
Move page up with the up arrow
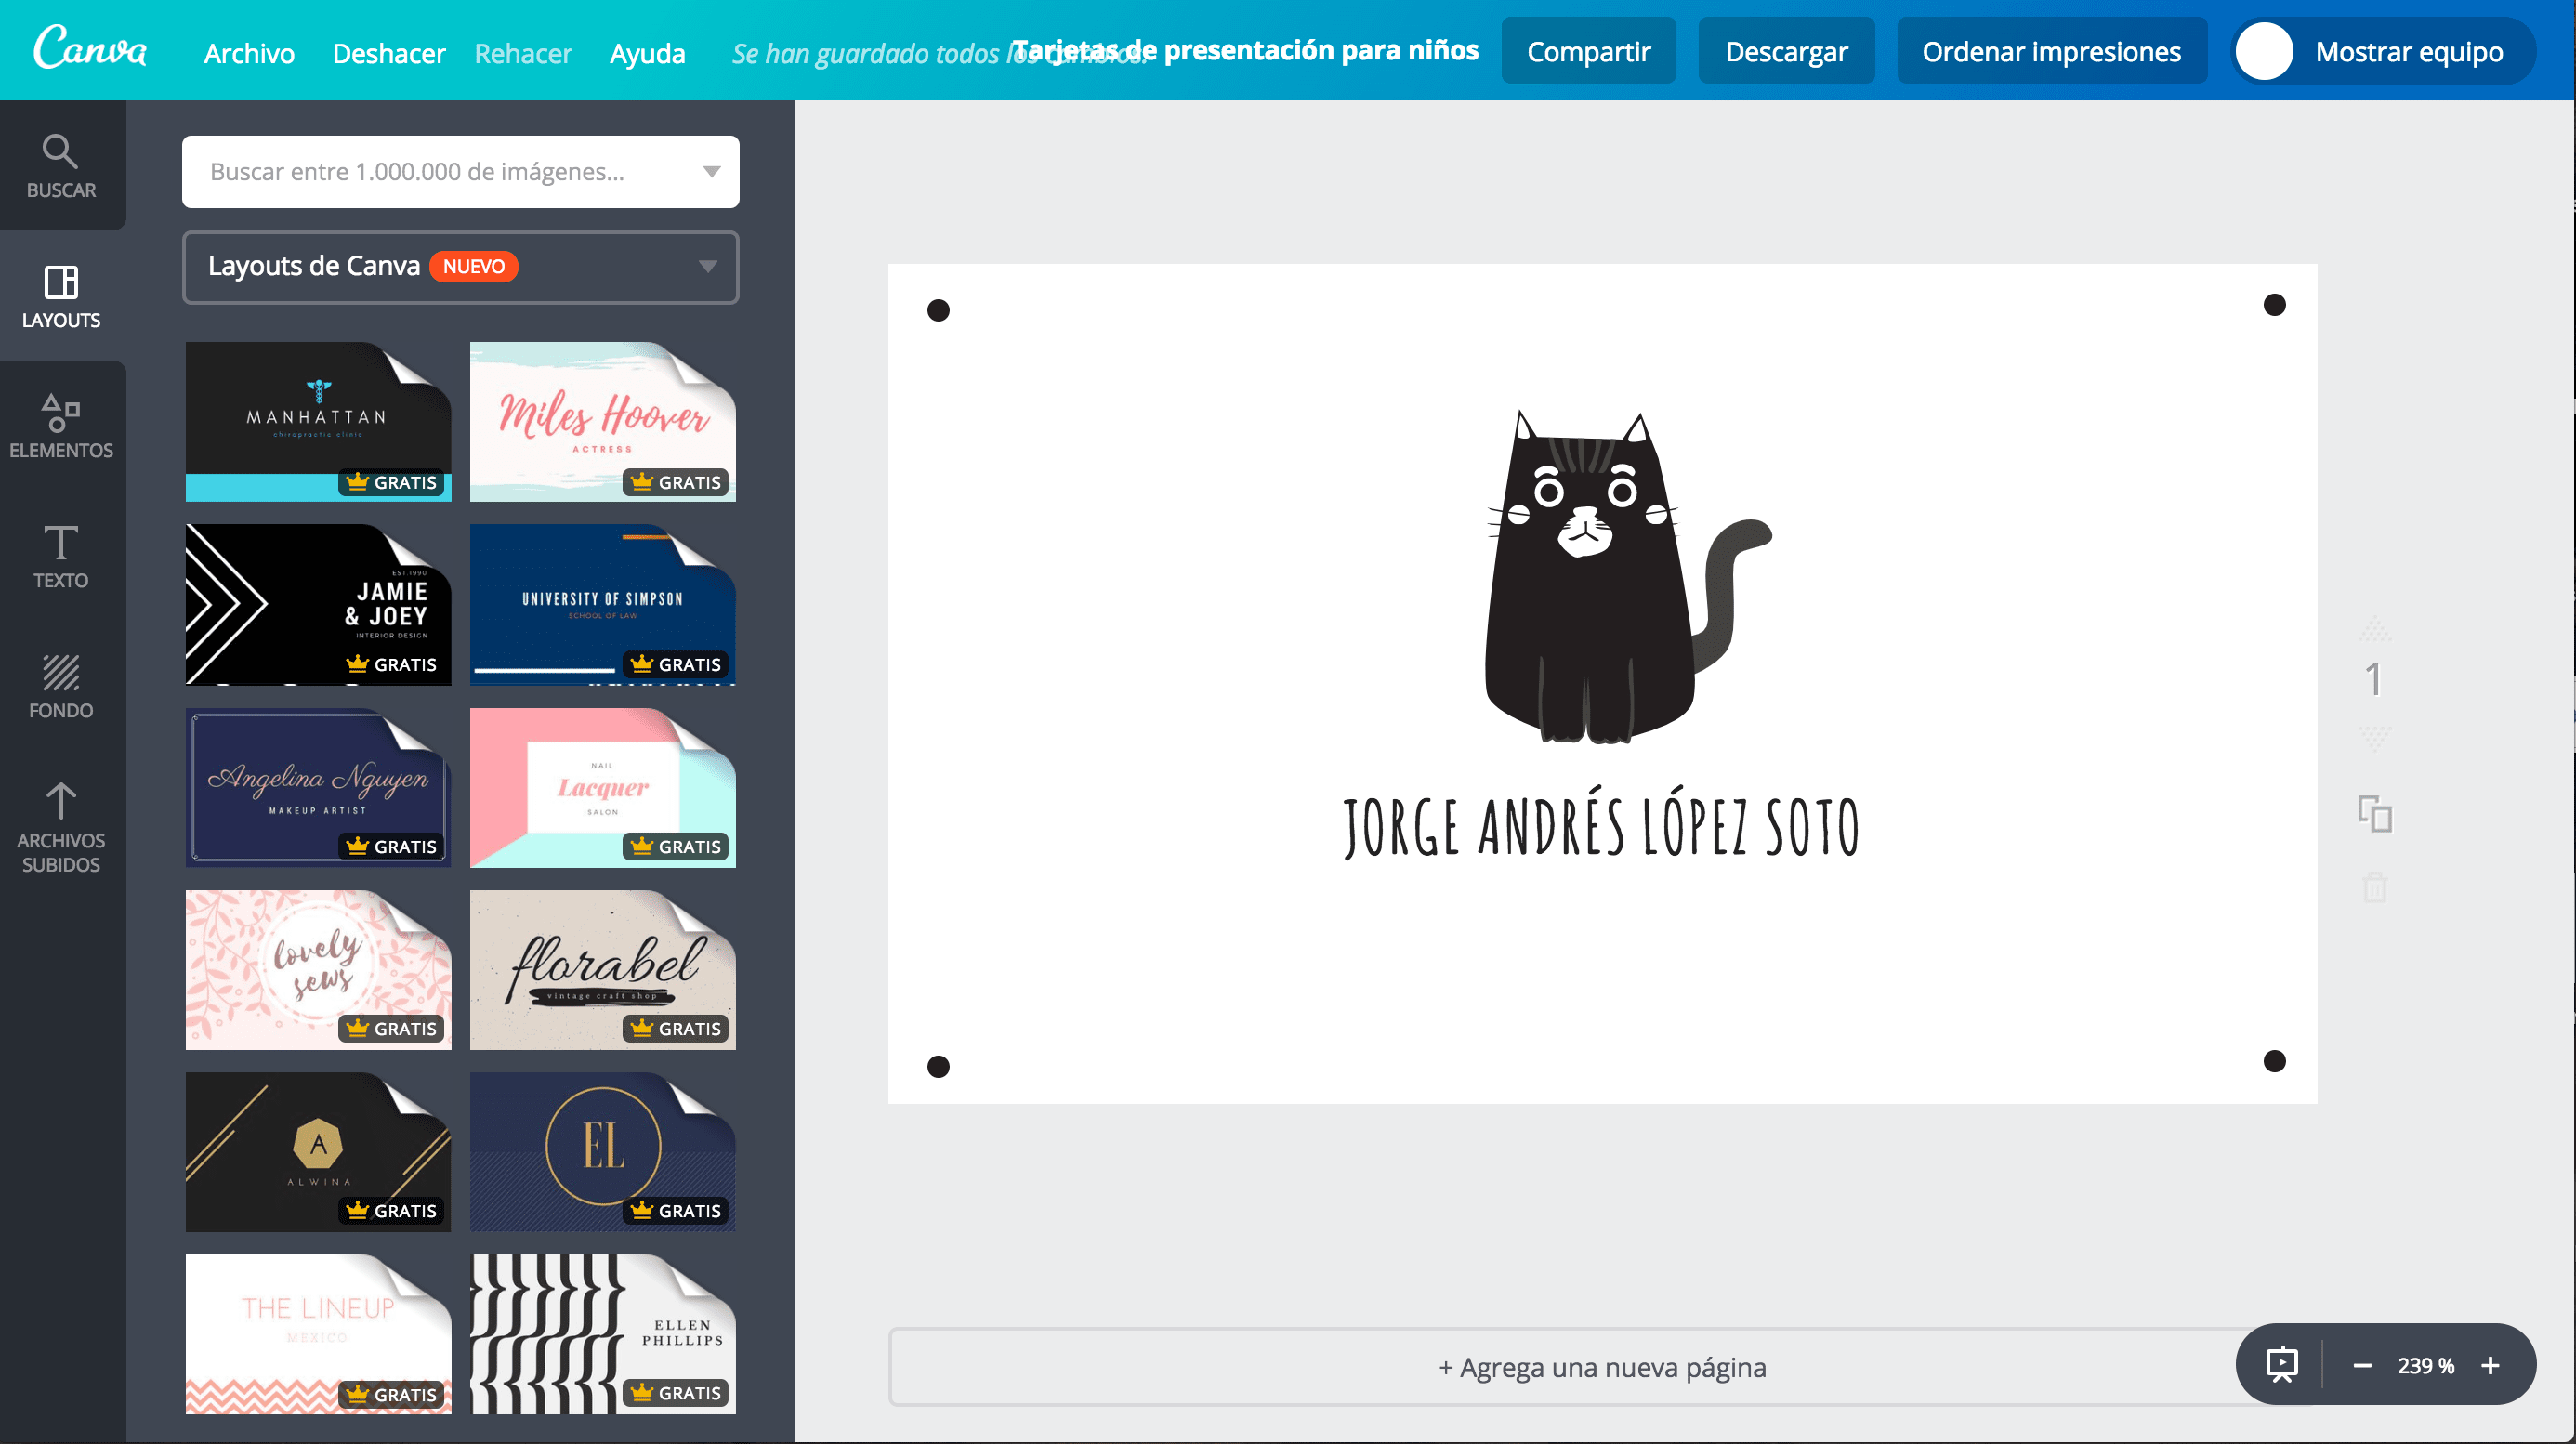click(x=2374, y=628)
